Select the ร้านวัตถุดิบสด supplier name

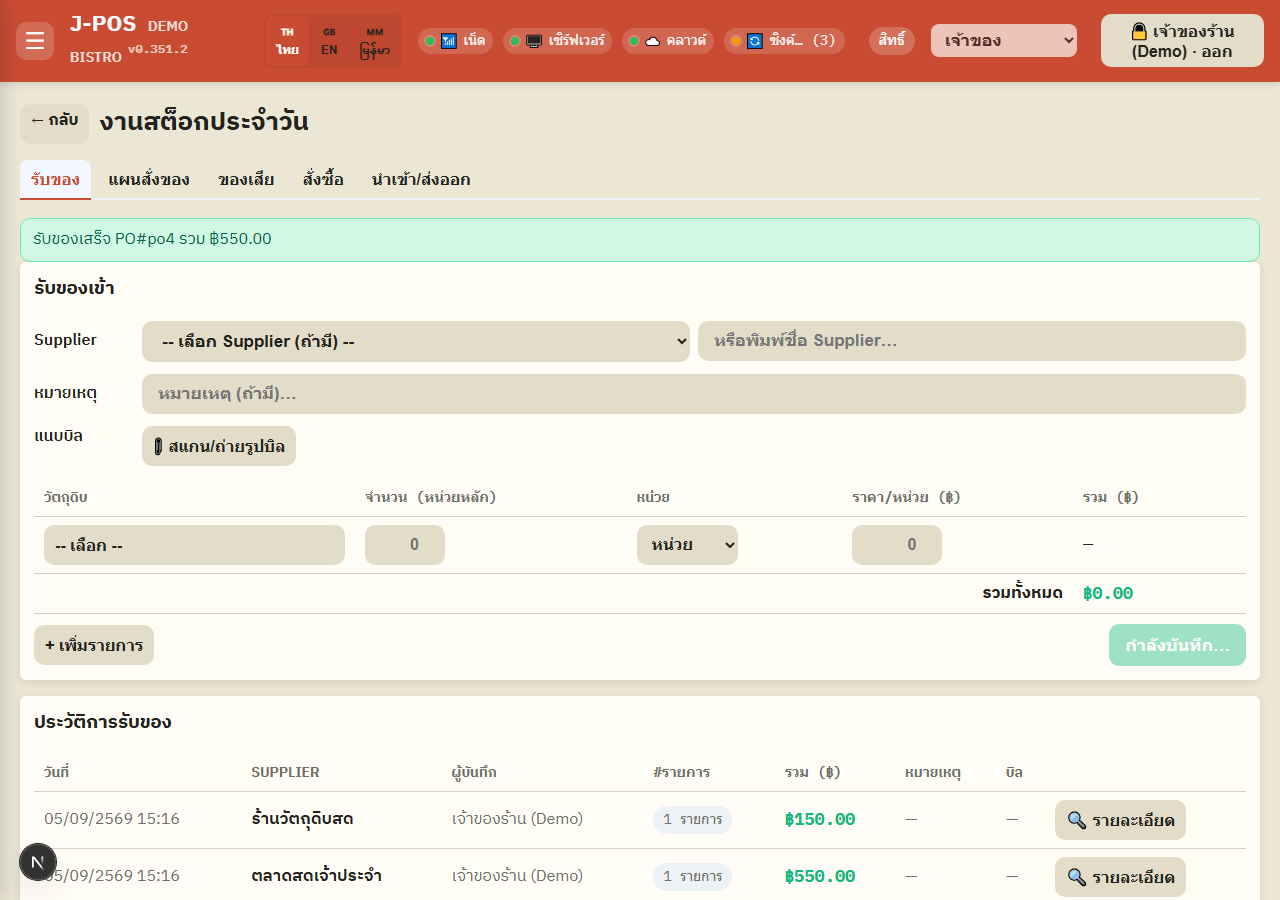tap(302, 819)
